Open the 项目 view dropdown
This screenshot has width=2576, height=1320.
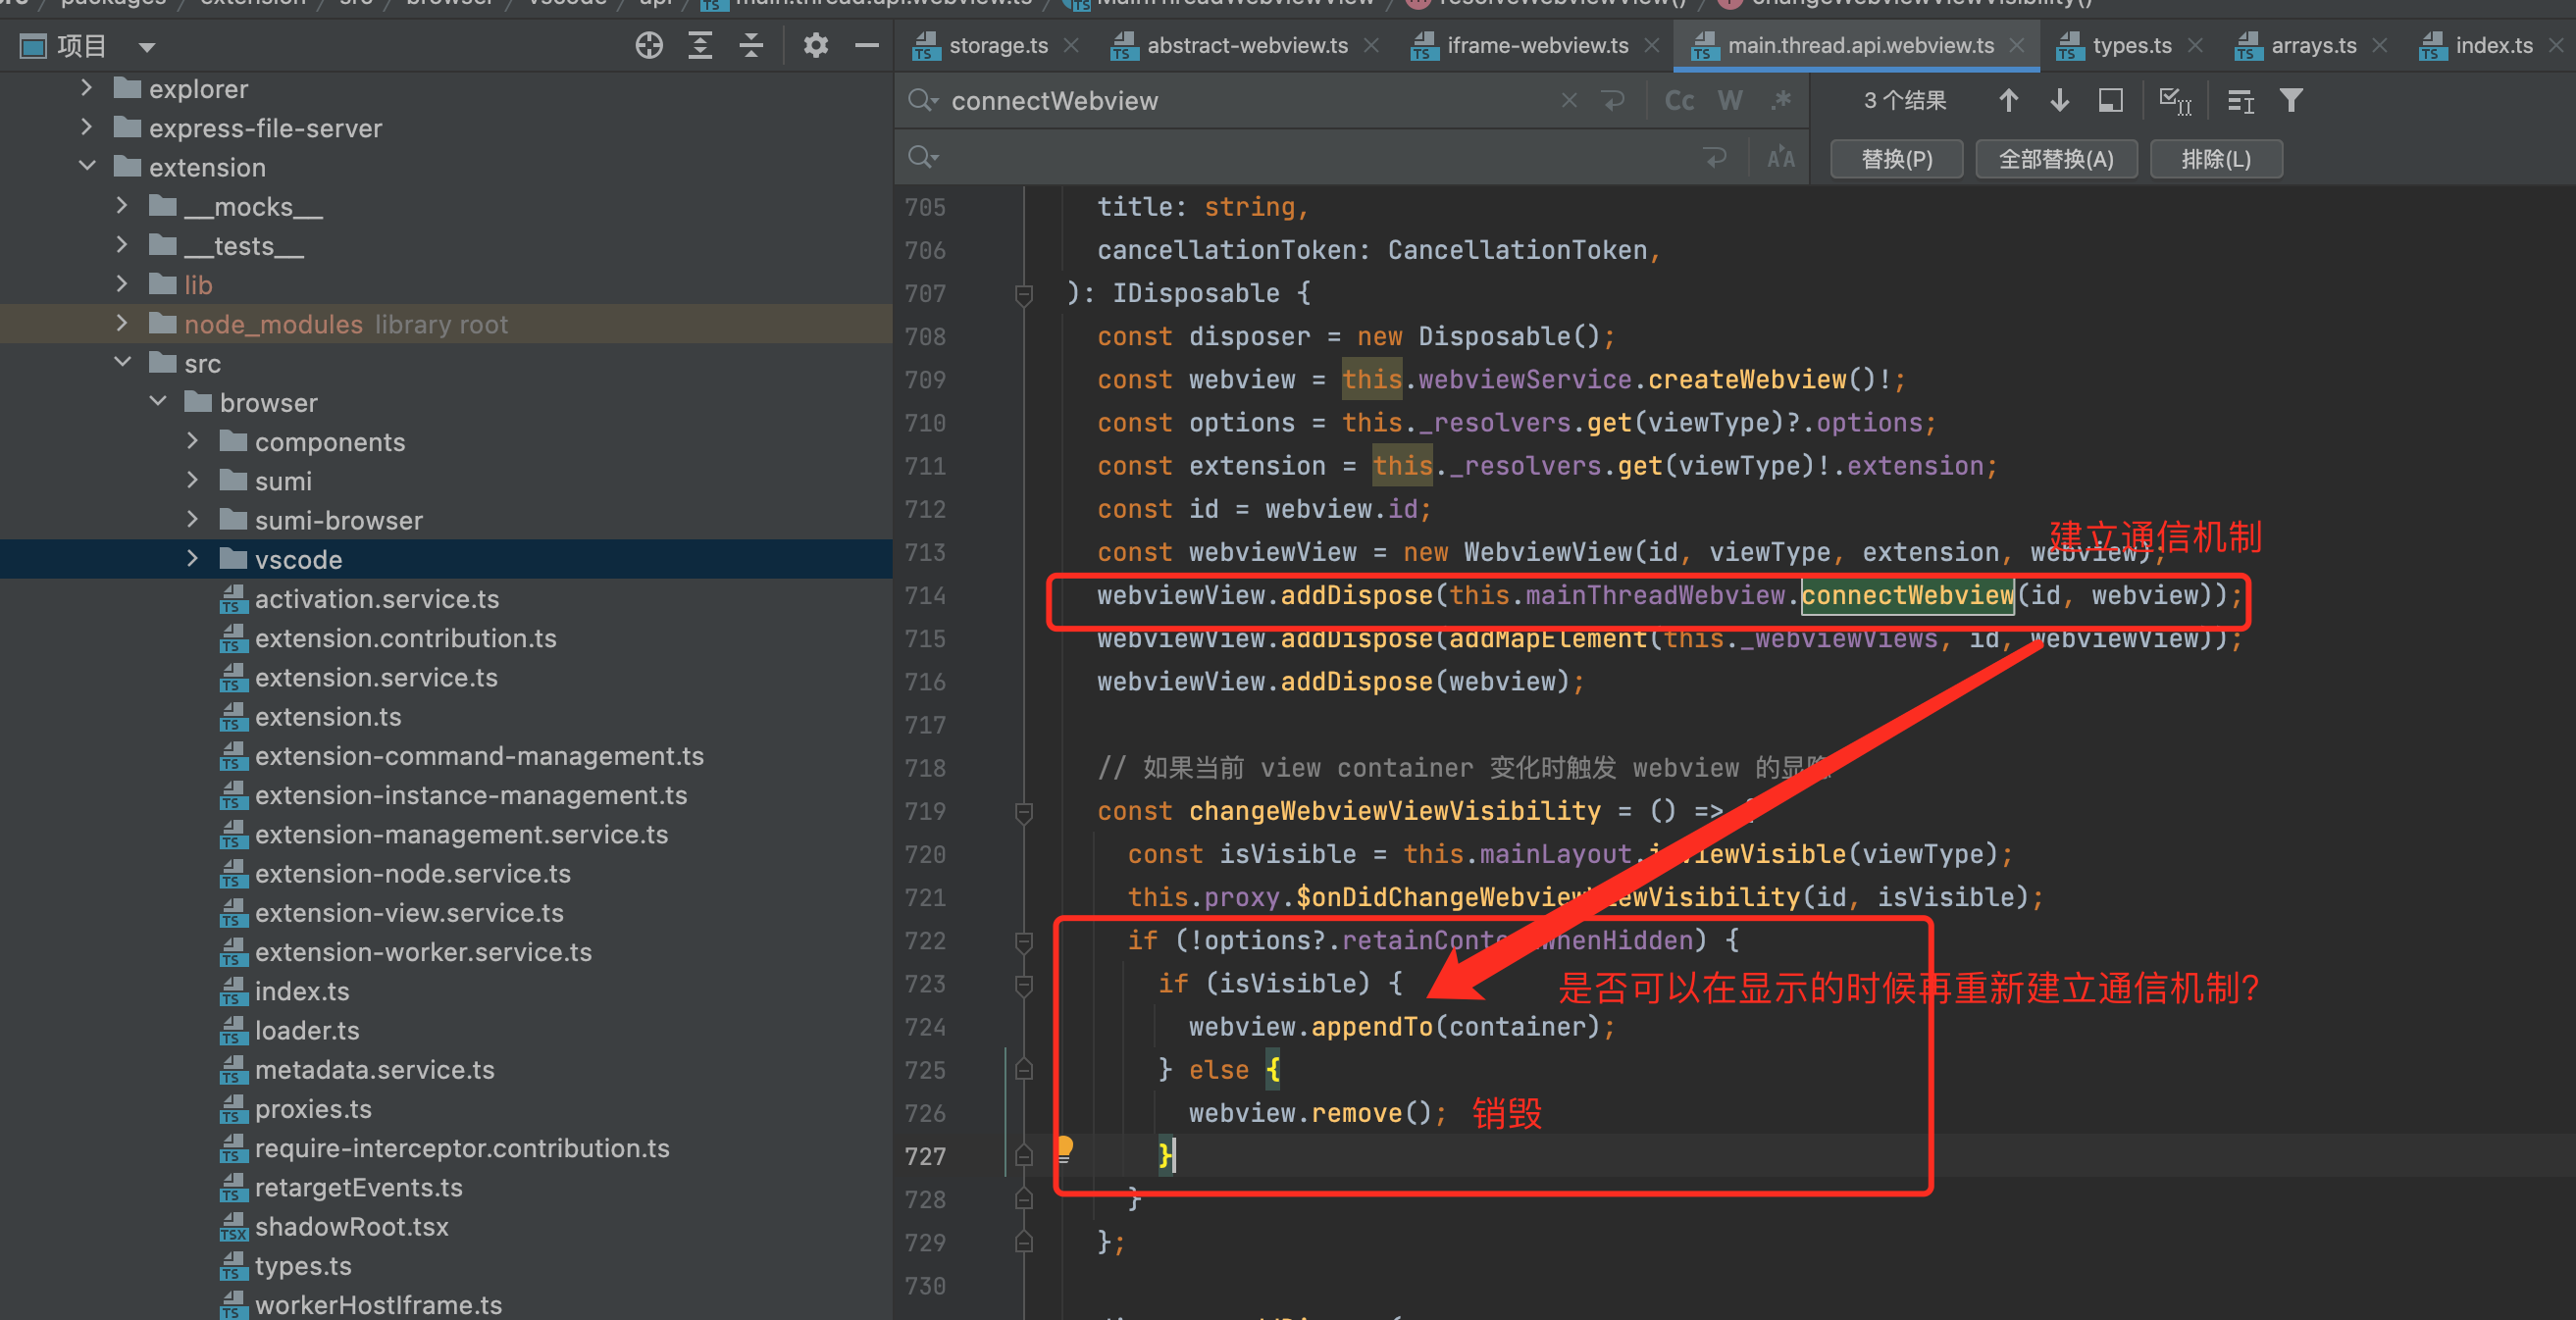click(x=146, y=45)
